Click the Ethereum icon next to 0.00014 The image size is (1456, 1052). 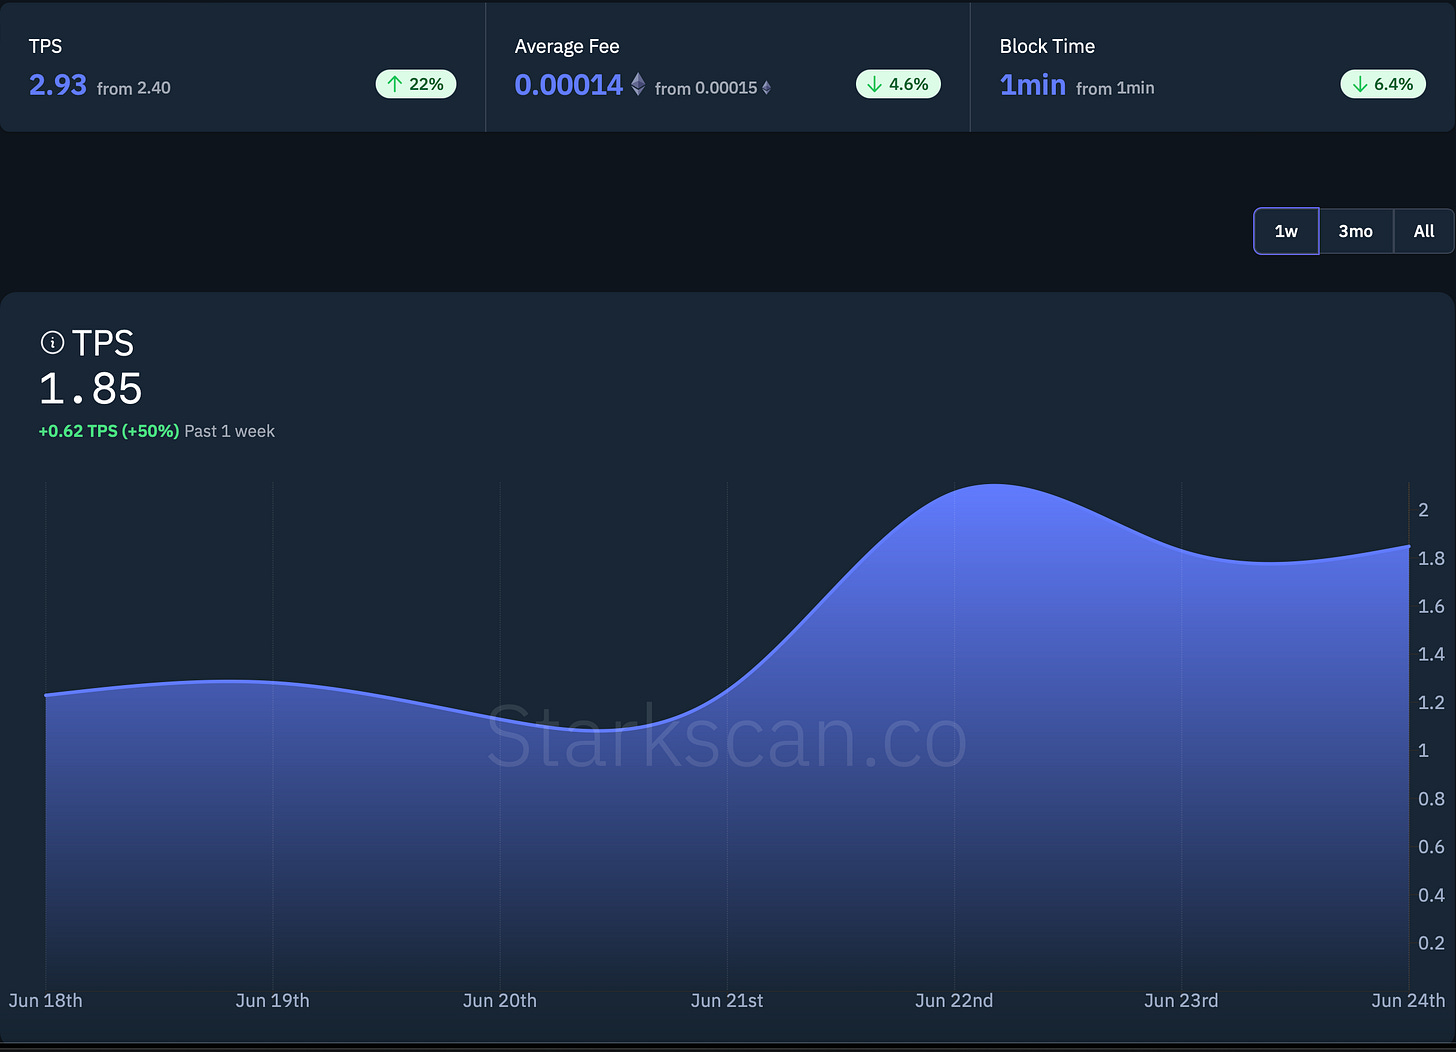pos(638,84)
